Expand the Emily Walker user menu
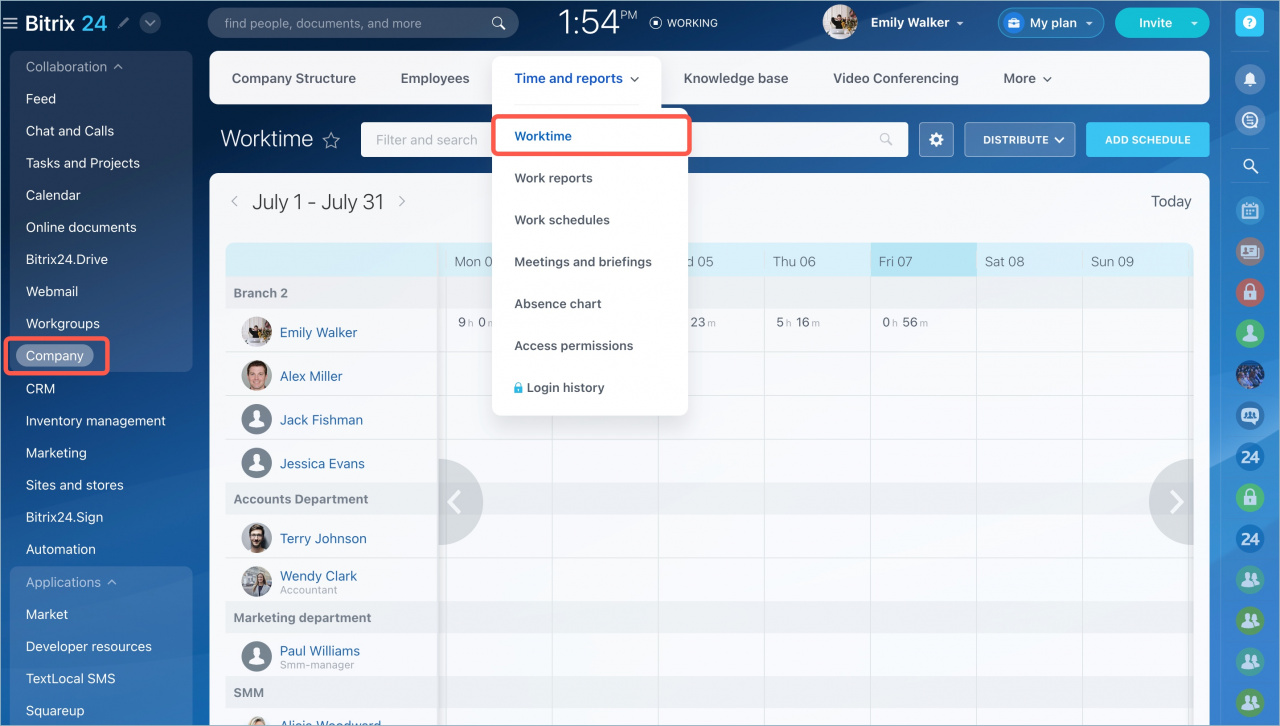 pyautogui.click(x=917, y=23)
